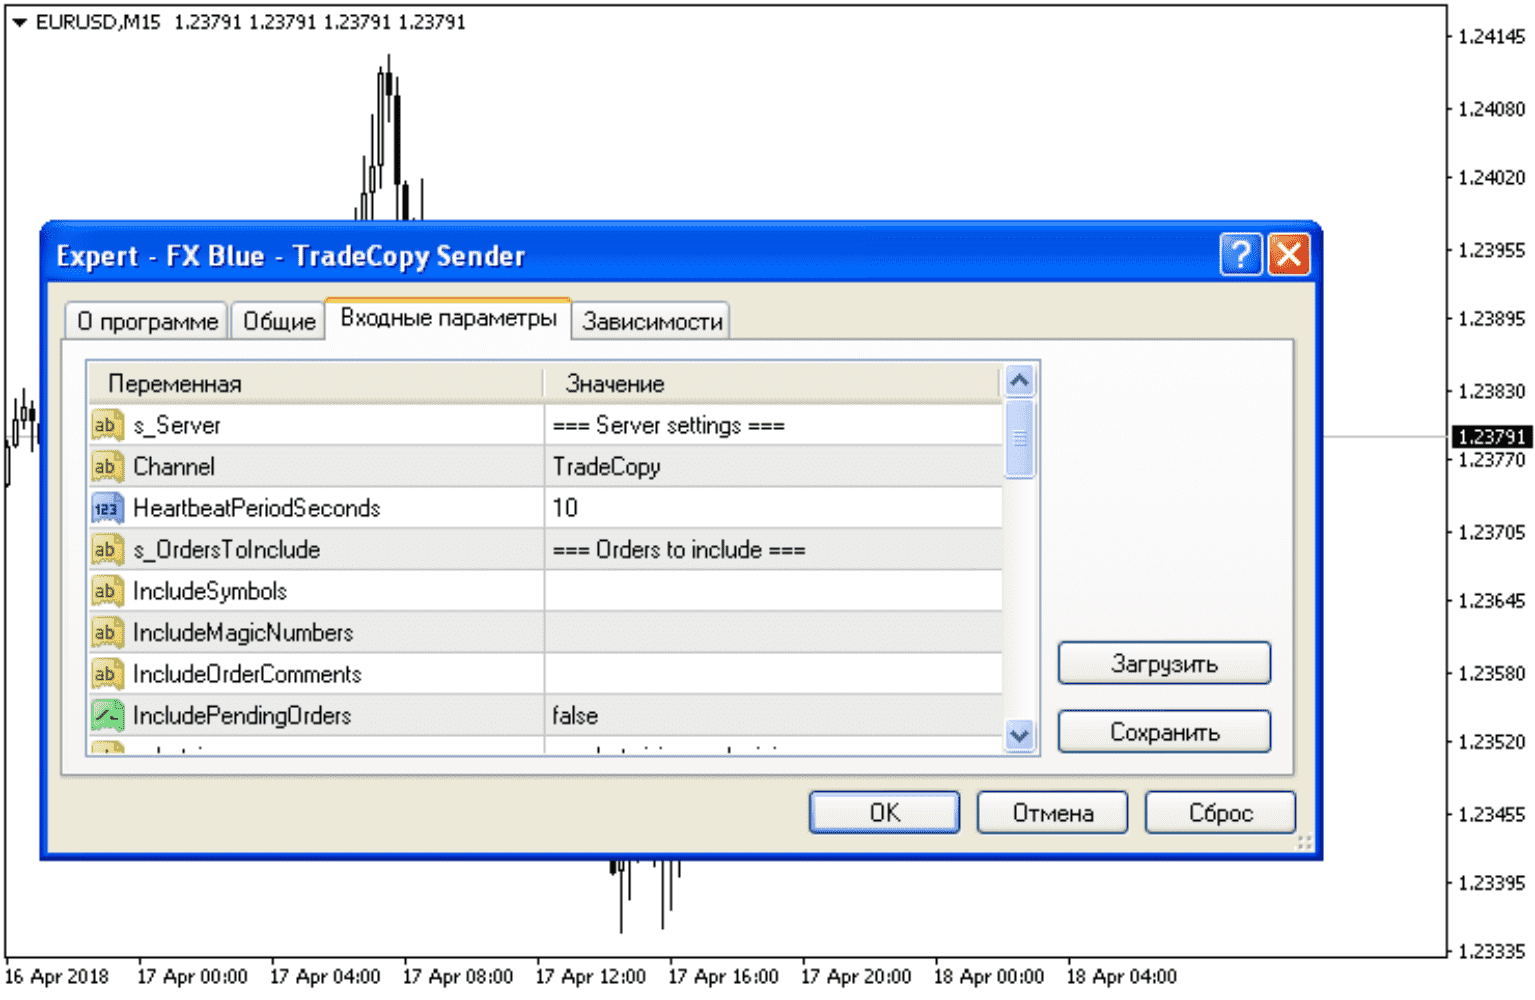Click the empty IncludeOrderComments value cell
The width and height of the screenshot is (1535, 1000).
coord(773,674)
